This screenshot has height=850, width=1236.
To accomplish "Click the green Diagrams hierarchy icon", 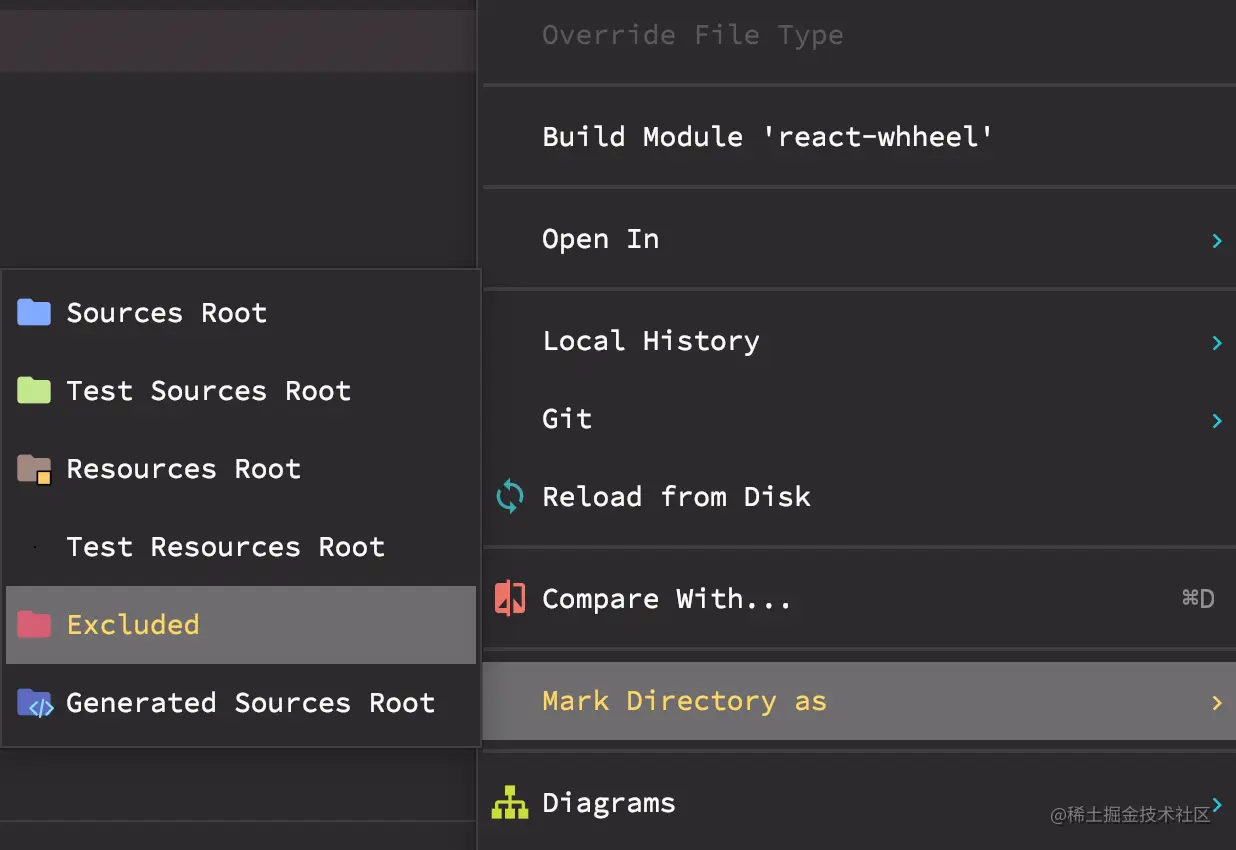I will click(510, 803).
